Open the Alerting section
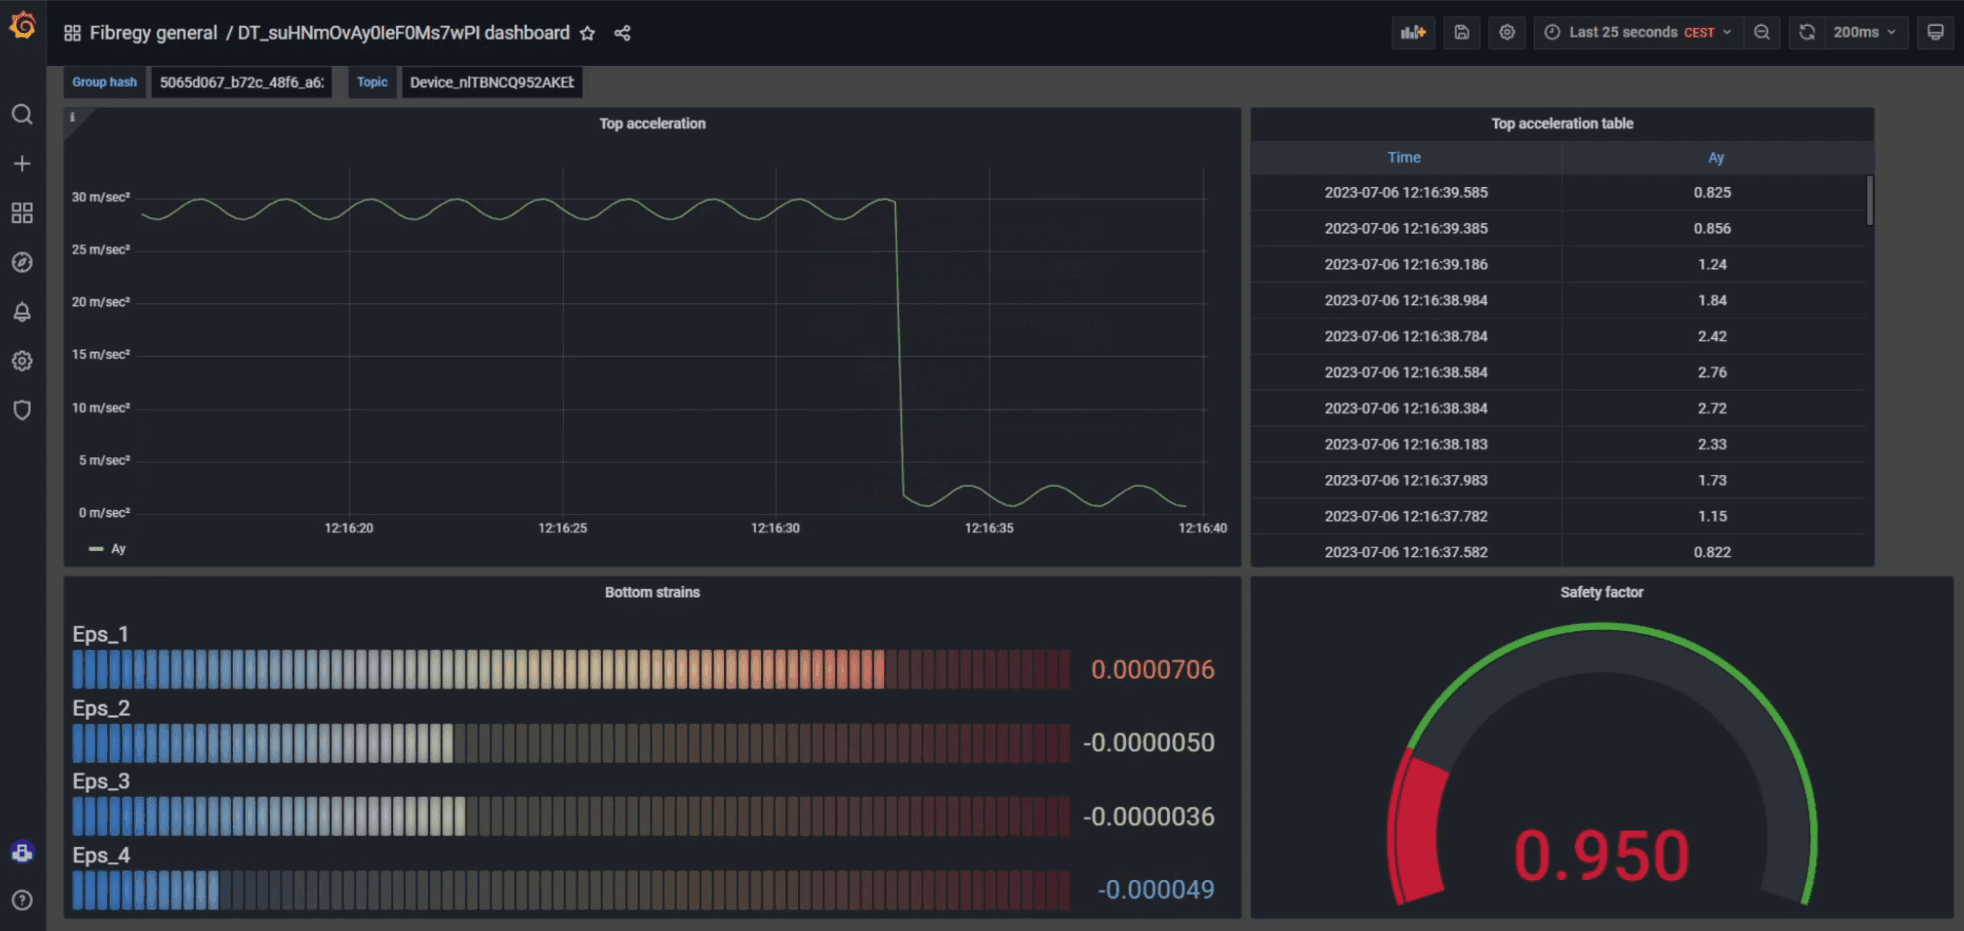 [x=22, y=311]
